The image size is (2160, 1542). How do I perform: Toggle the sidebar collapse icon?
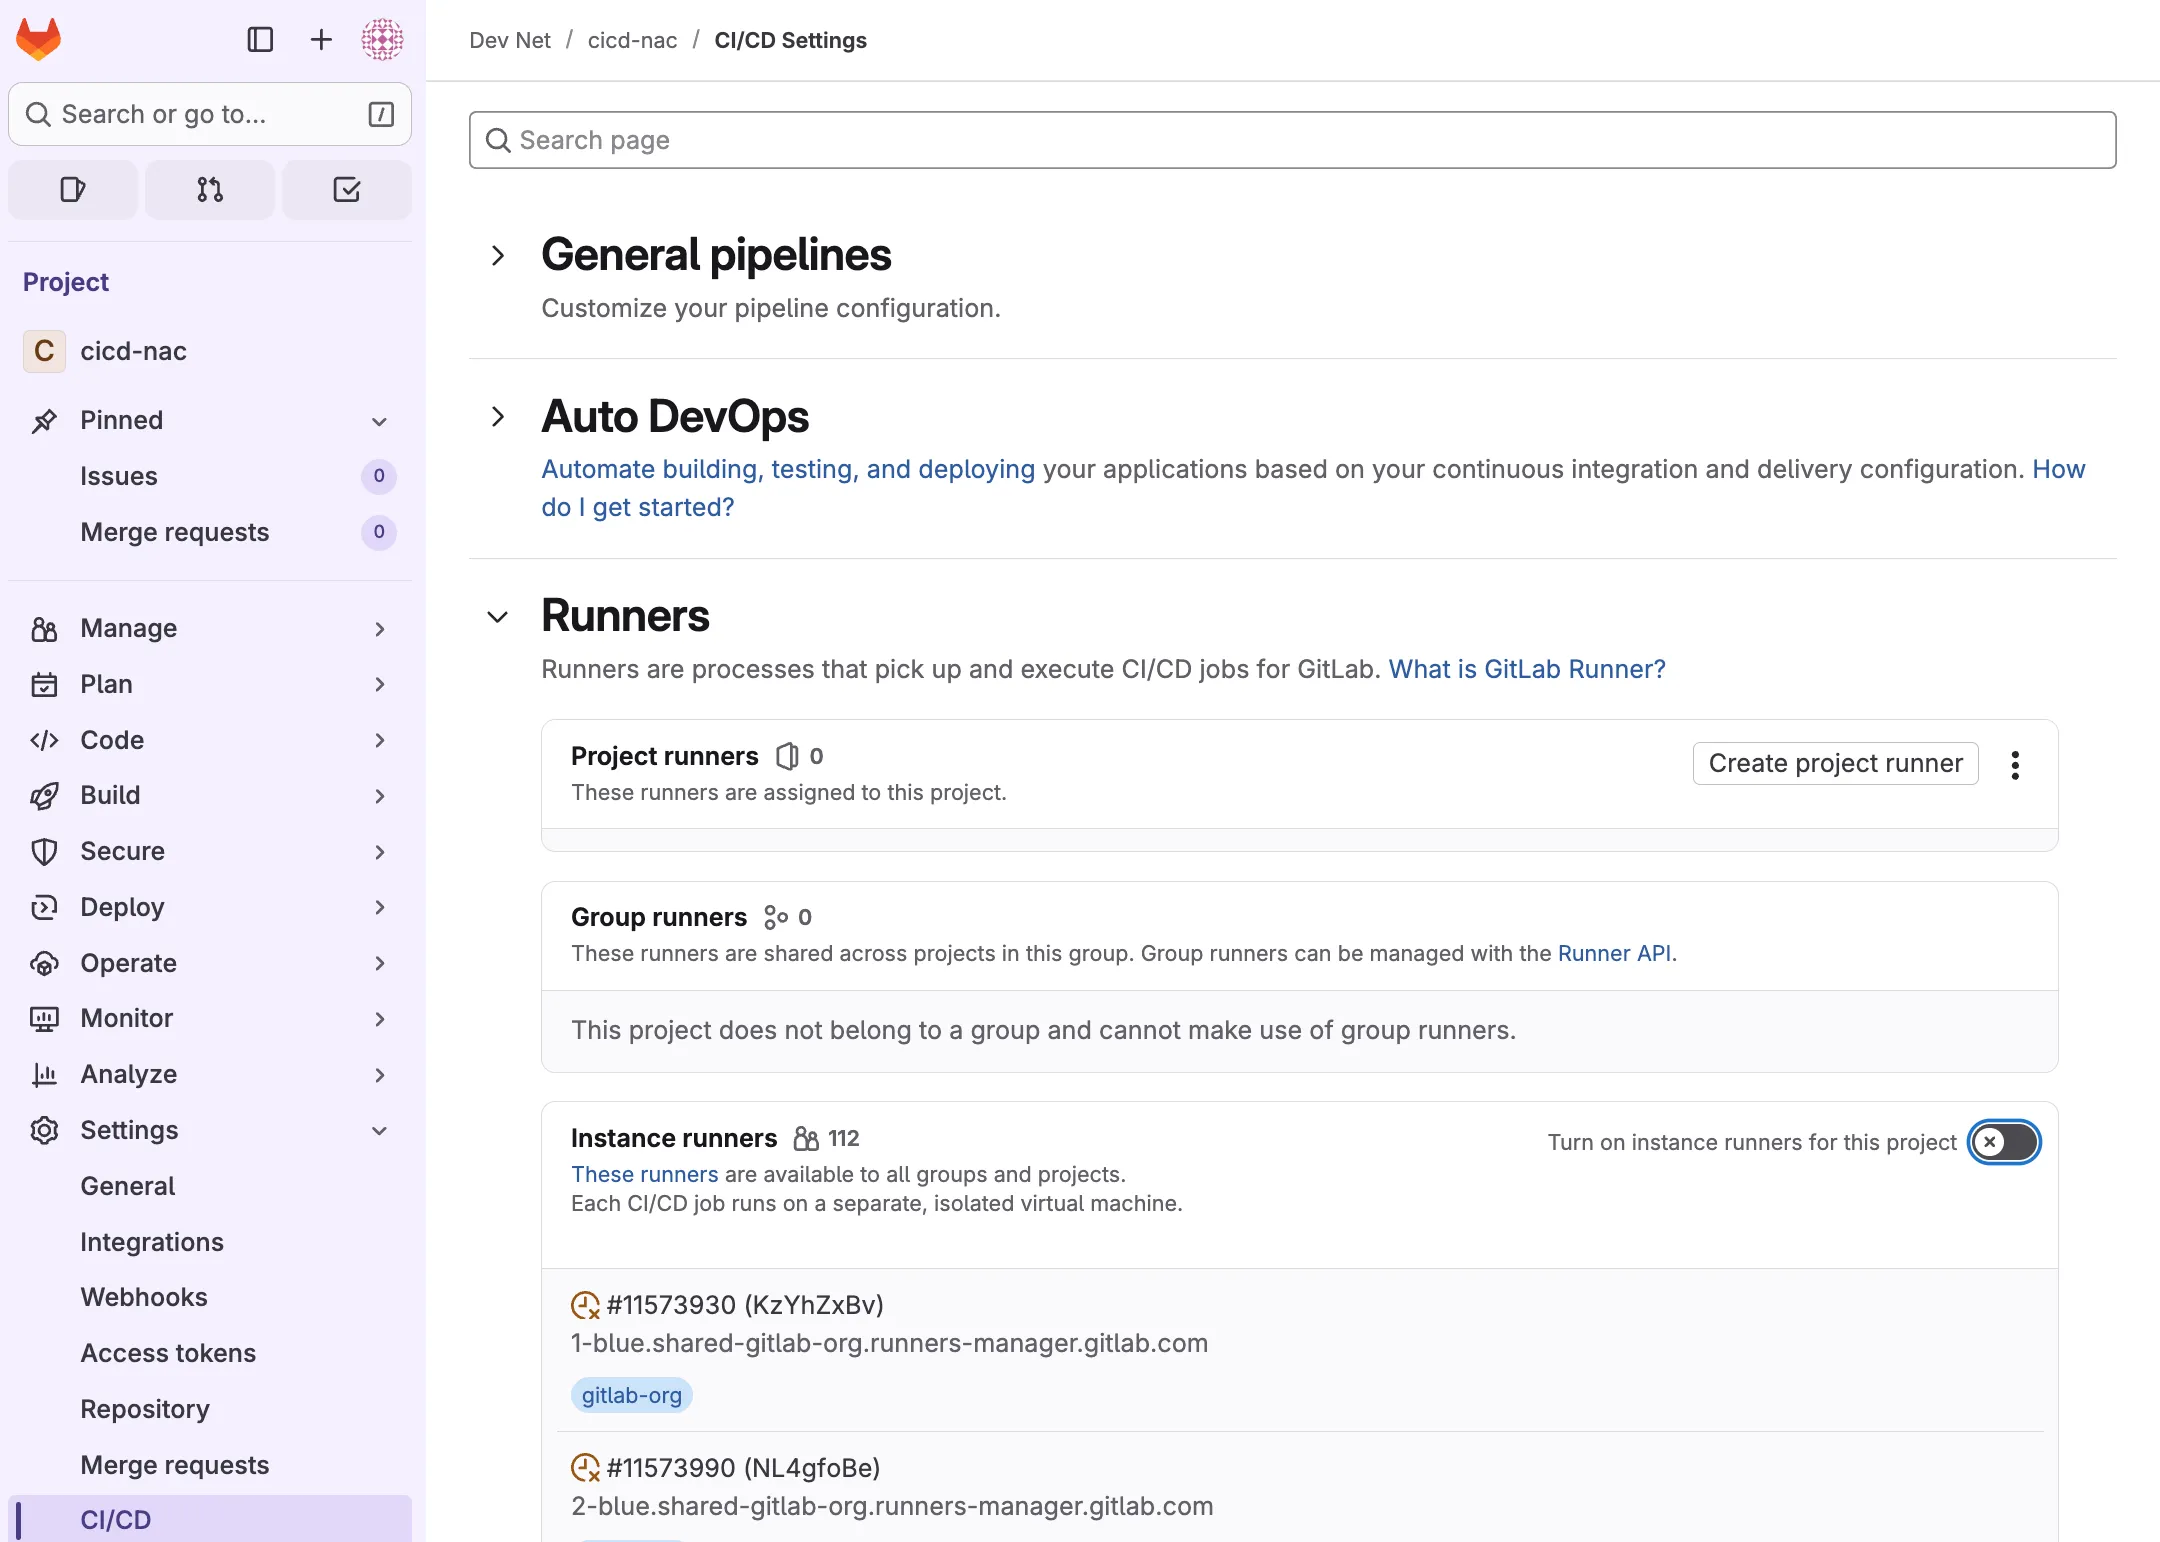[260, 39]
